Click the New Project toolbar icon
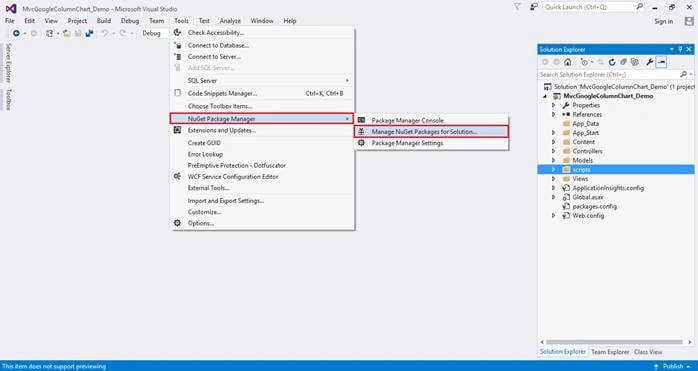 49,33
